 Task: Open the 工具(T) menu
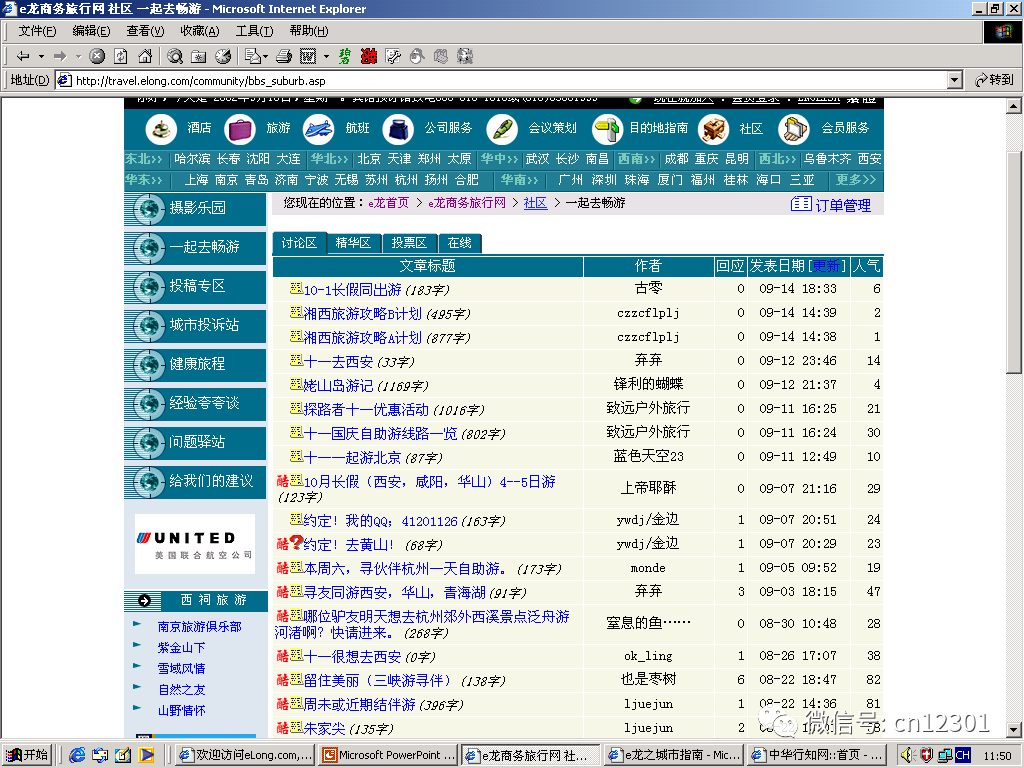pyautogui.click(x=255, y=31)
